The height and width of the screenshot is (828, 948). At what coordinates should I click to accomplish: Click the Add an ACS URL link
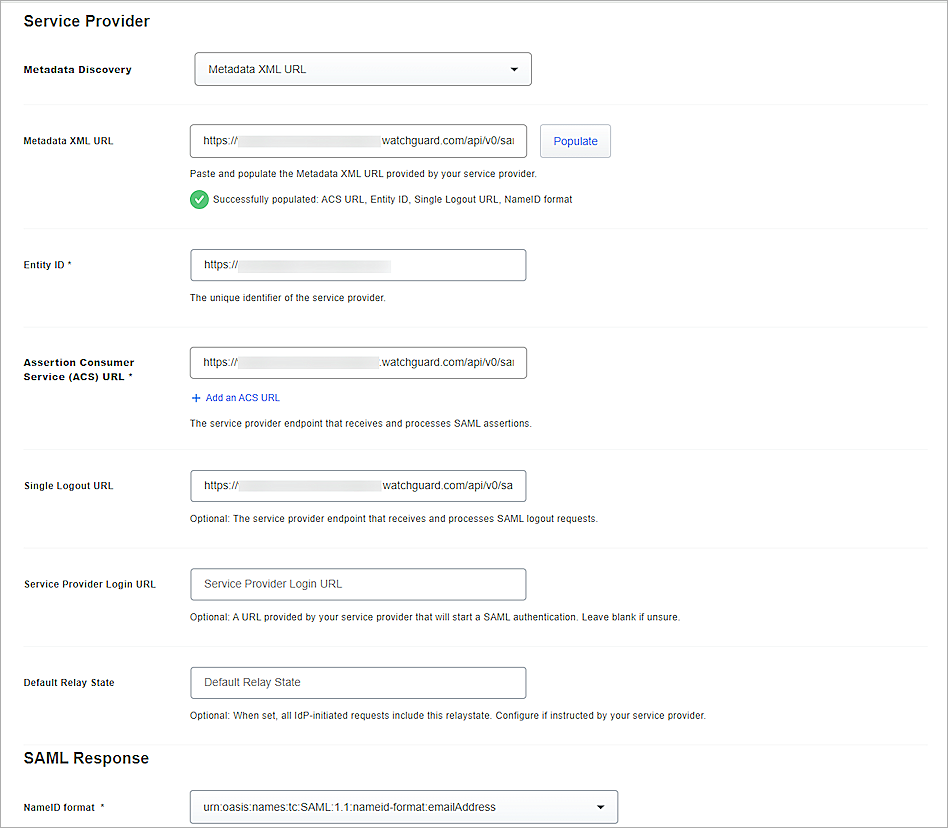(x=241, y=397)
